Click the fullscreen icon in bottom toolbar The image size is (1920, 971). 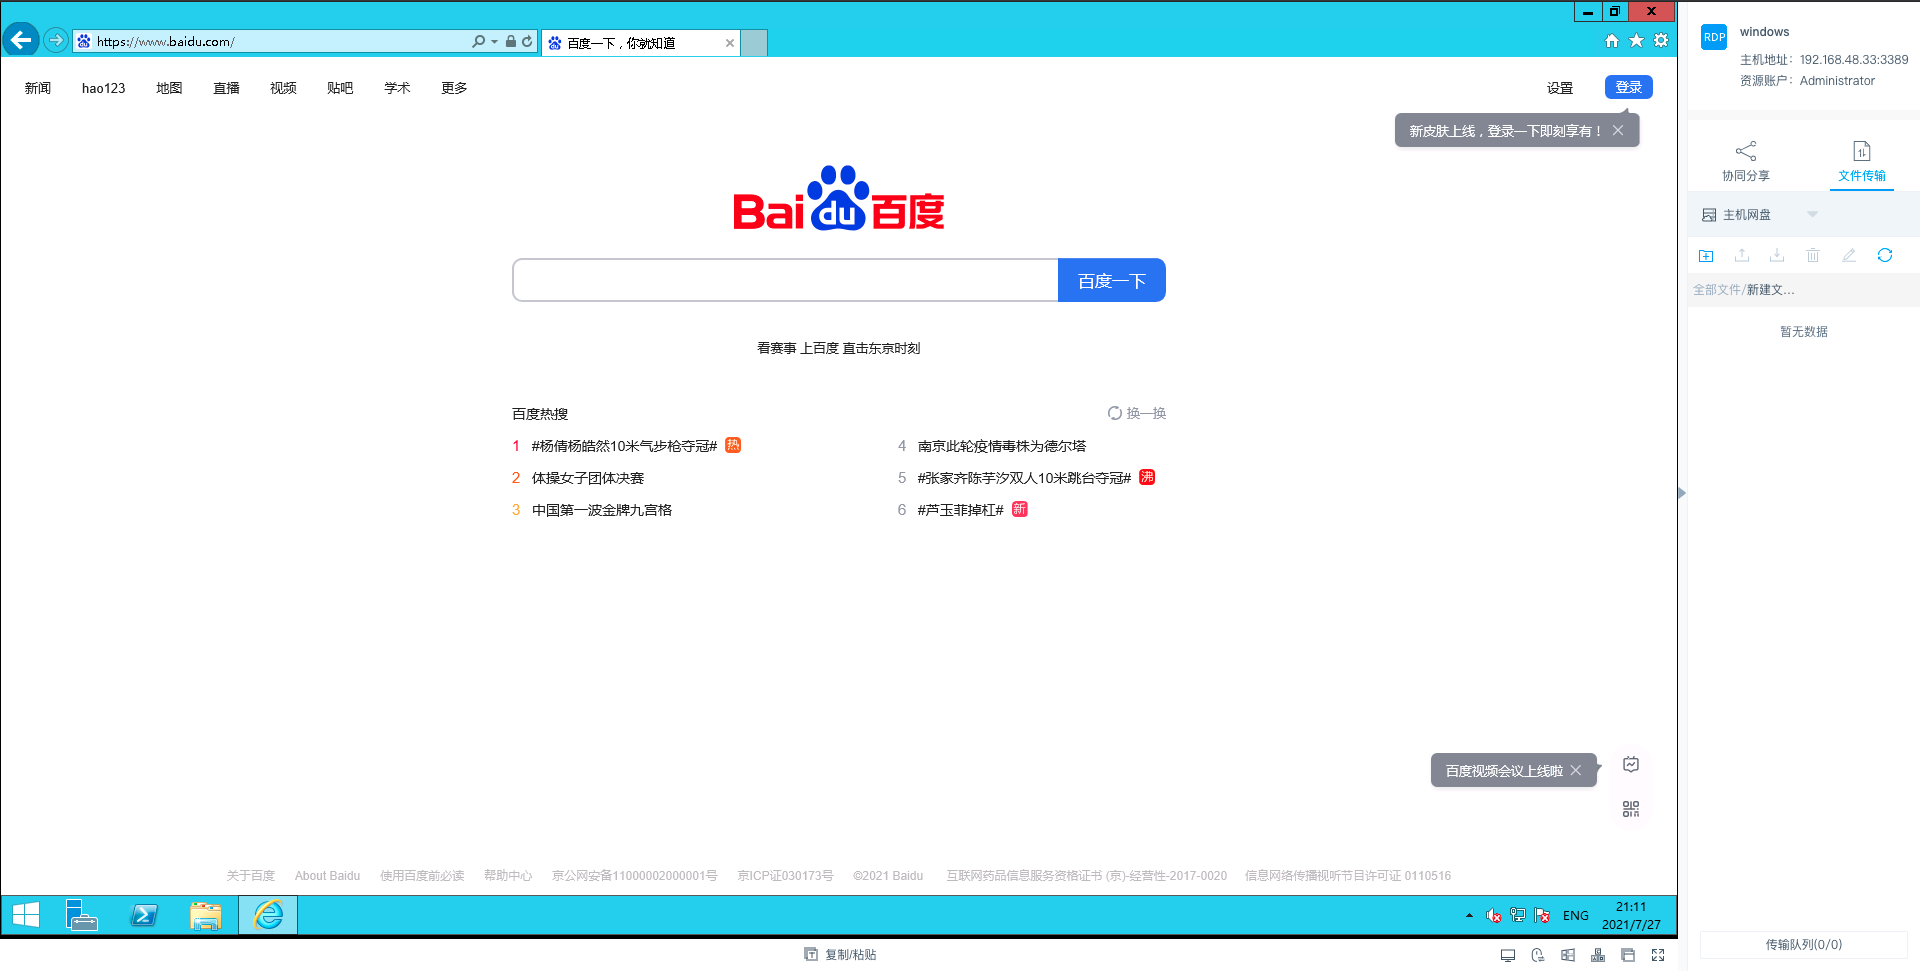tap(1658, 955)
